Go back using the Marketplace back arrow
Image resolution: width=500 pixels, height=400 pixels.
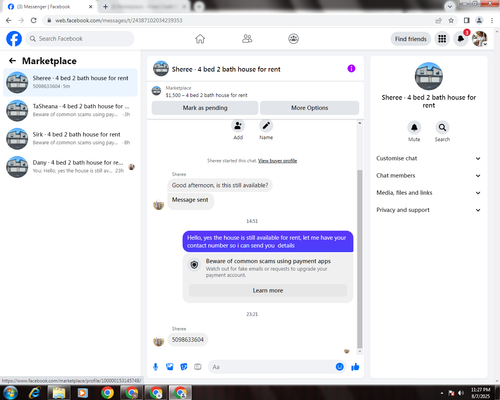pyautogui.click(x=12, y=61)
